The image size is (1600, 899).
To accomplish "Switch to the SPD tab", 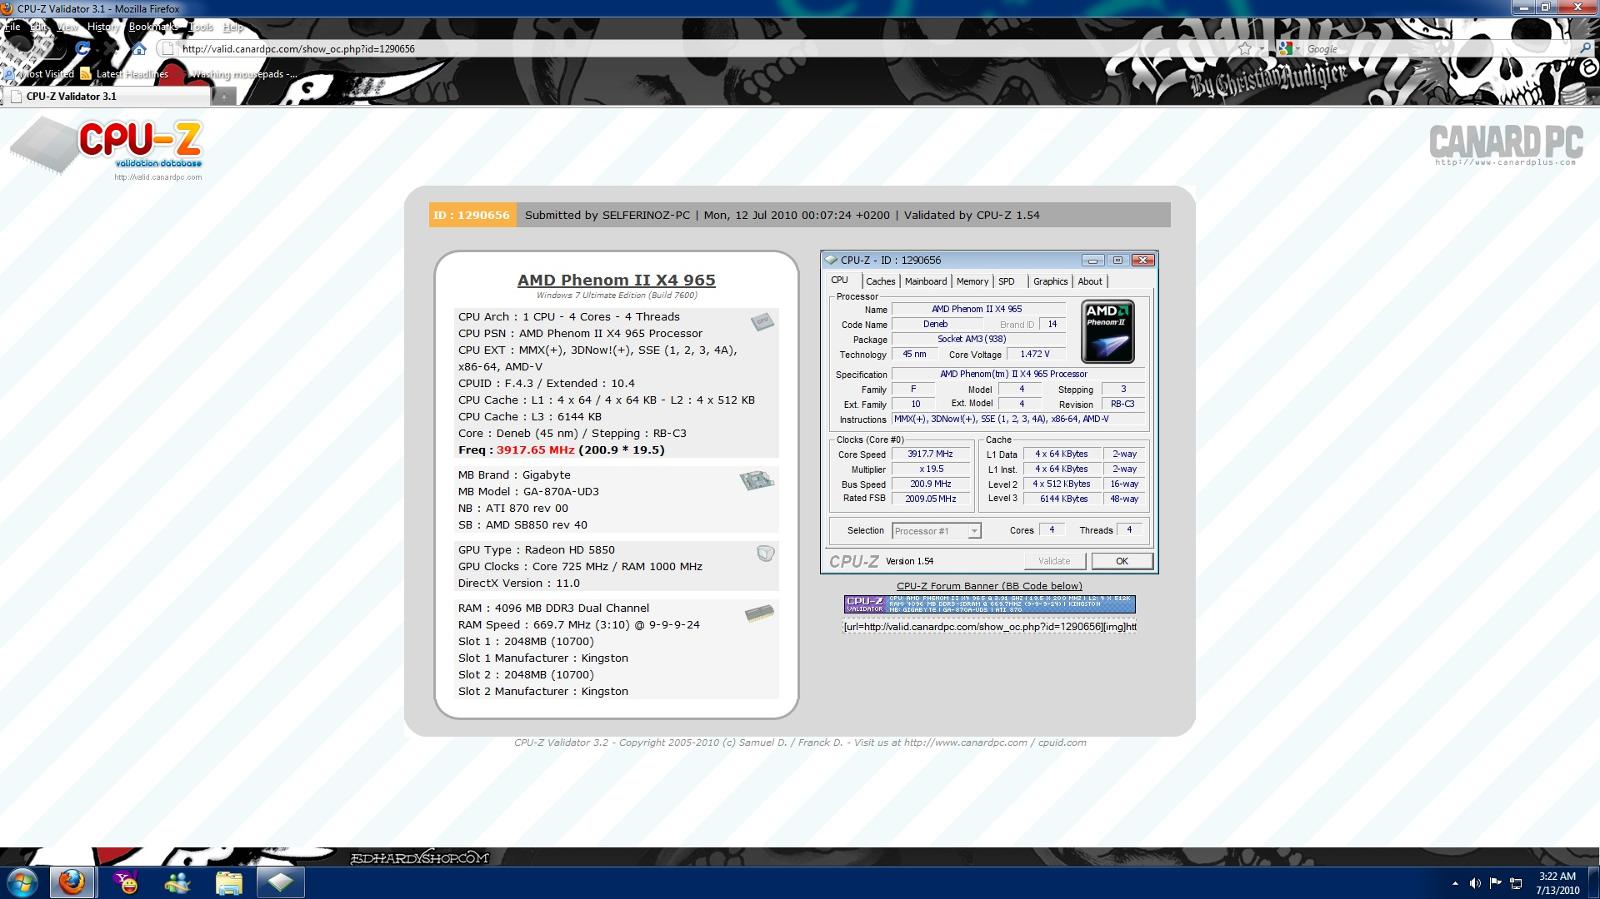I will pyautogui.click(x=1007, y=282).
